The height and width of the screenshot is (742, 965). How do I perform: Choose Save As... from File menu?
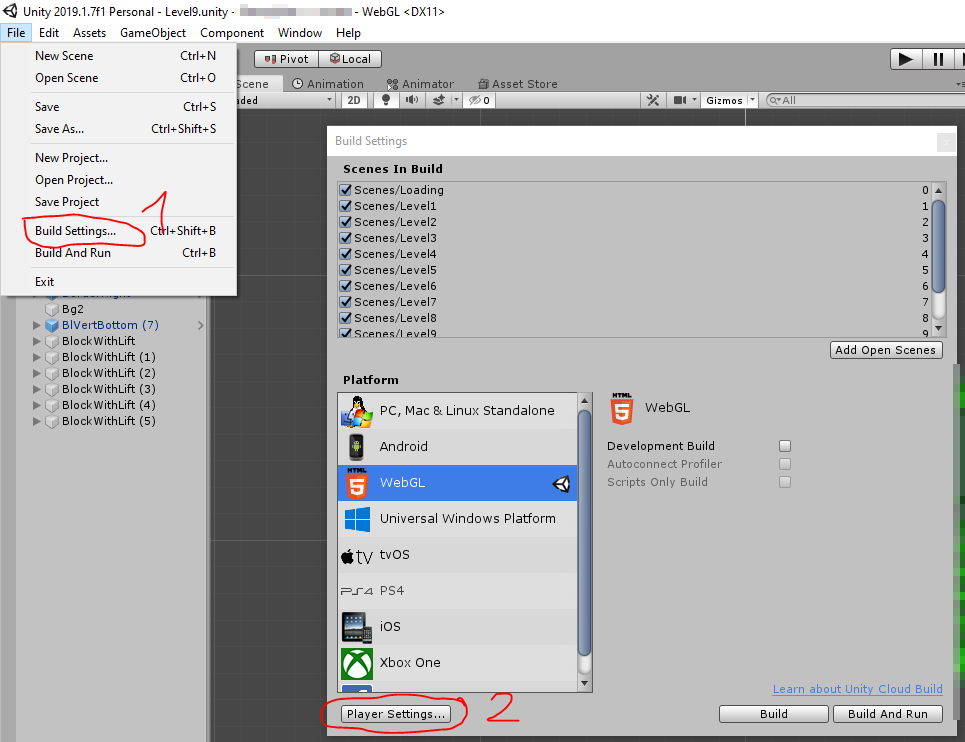[x=118, y=129]
